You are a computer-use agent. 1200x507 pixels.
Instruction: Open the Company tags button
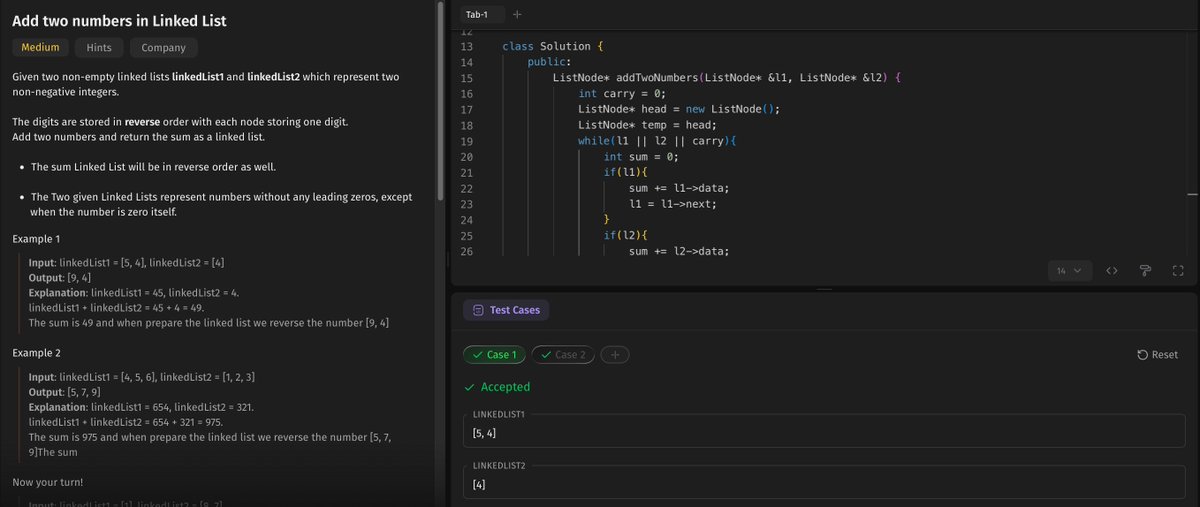(x=164, y=48)
